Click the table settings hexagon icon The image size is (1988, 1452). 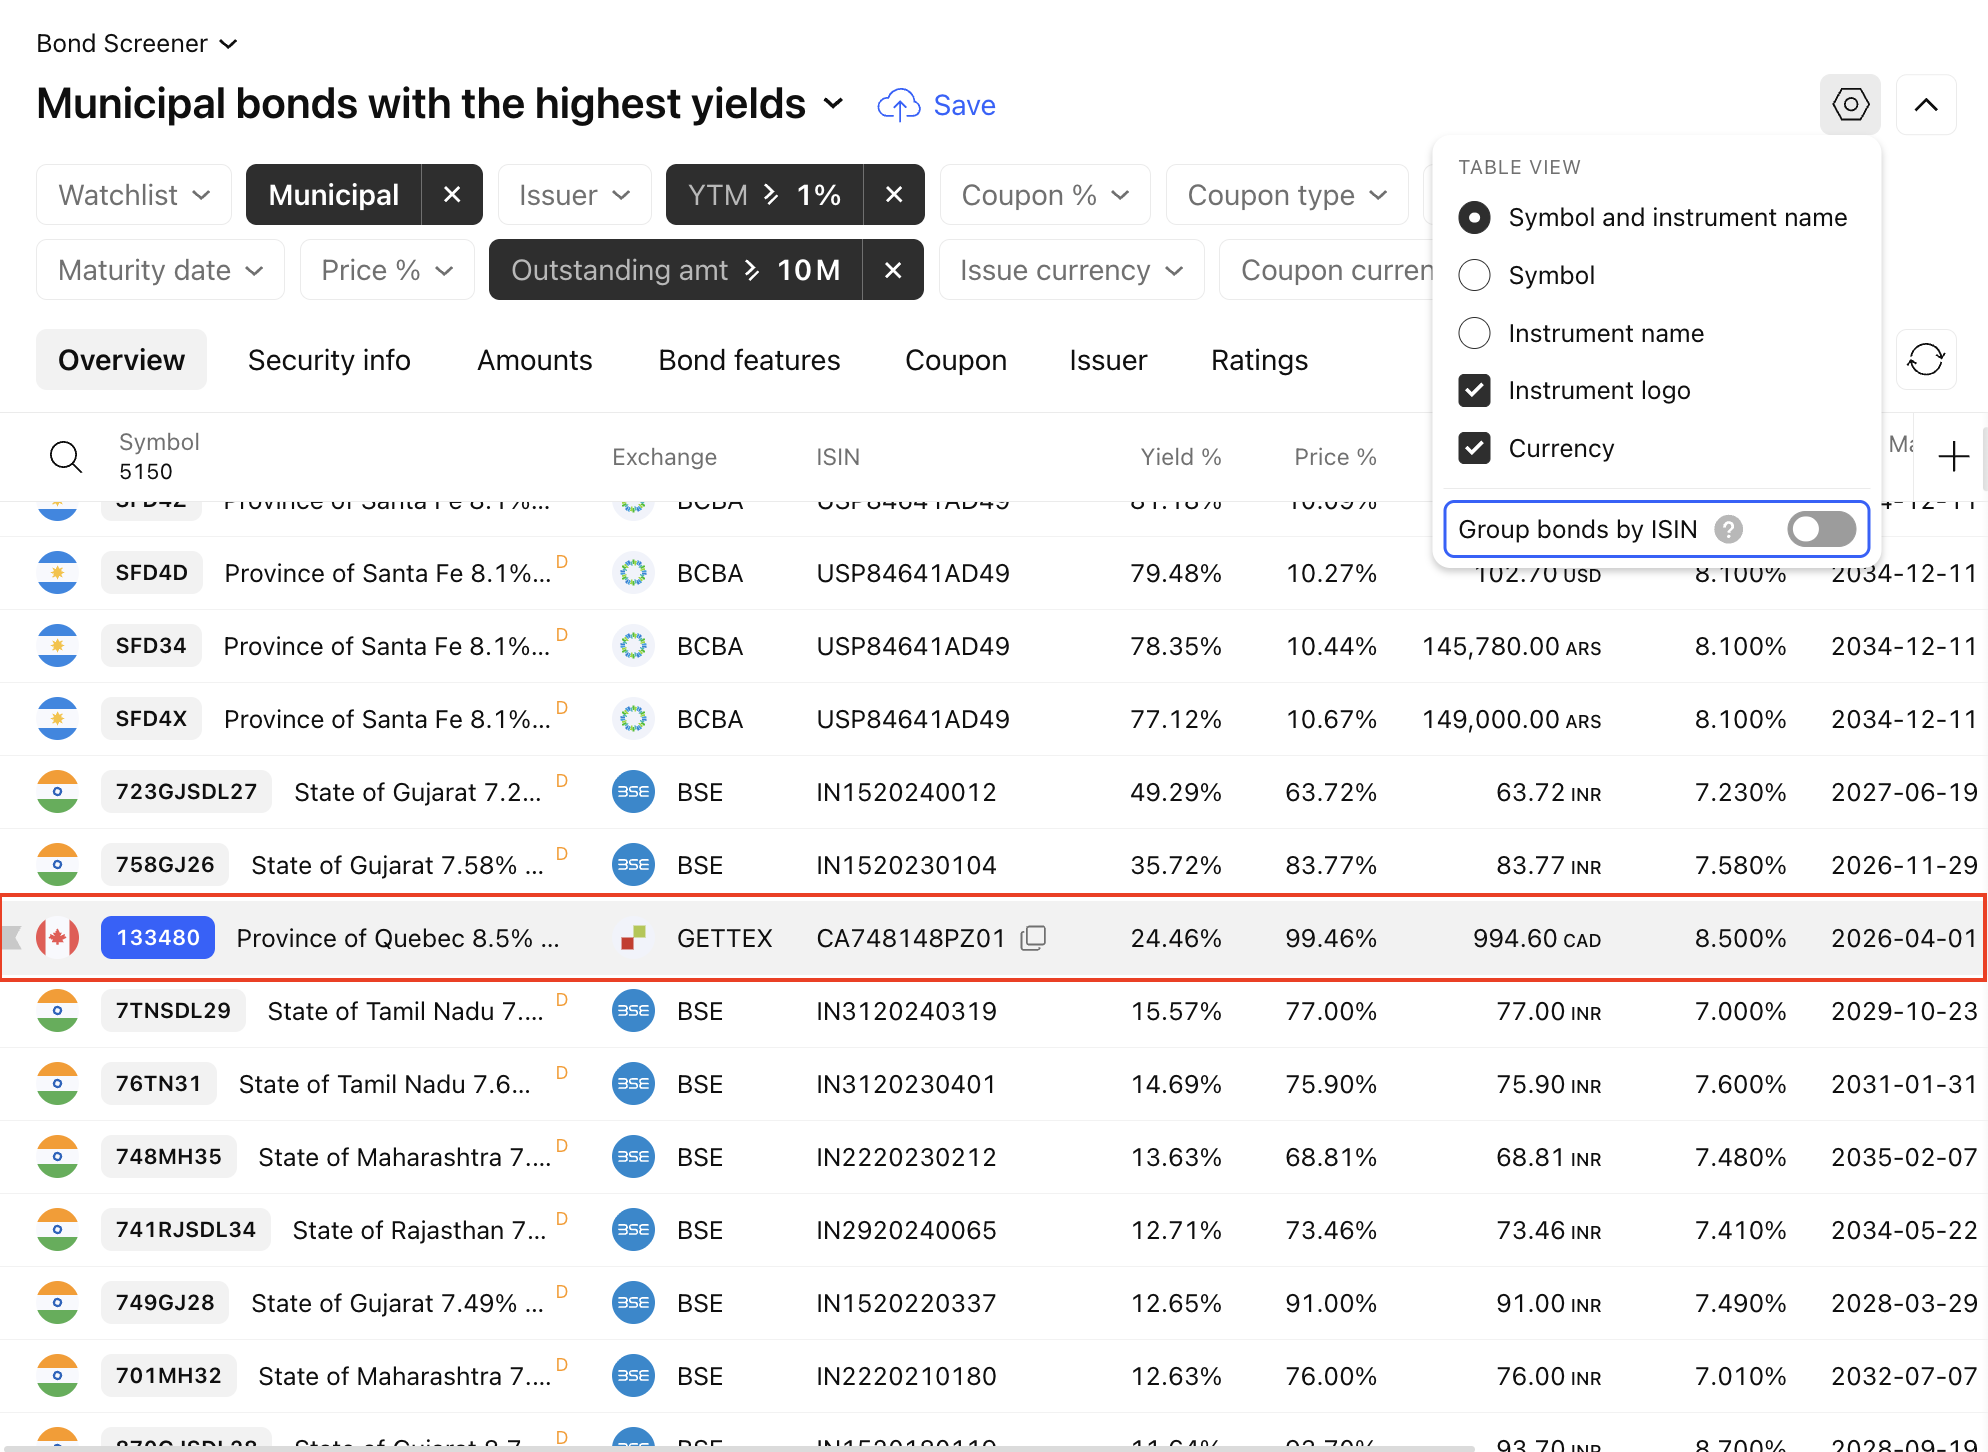(x=1850, y=104)
